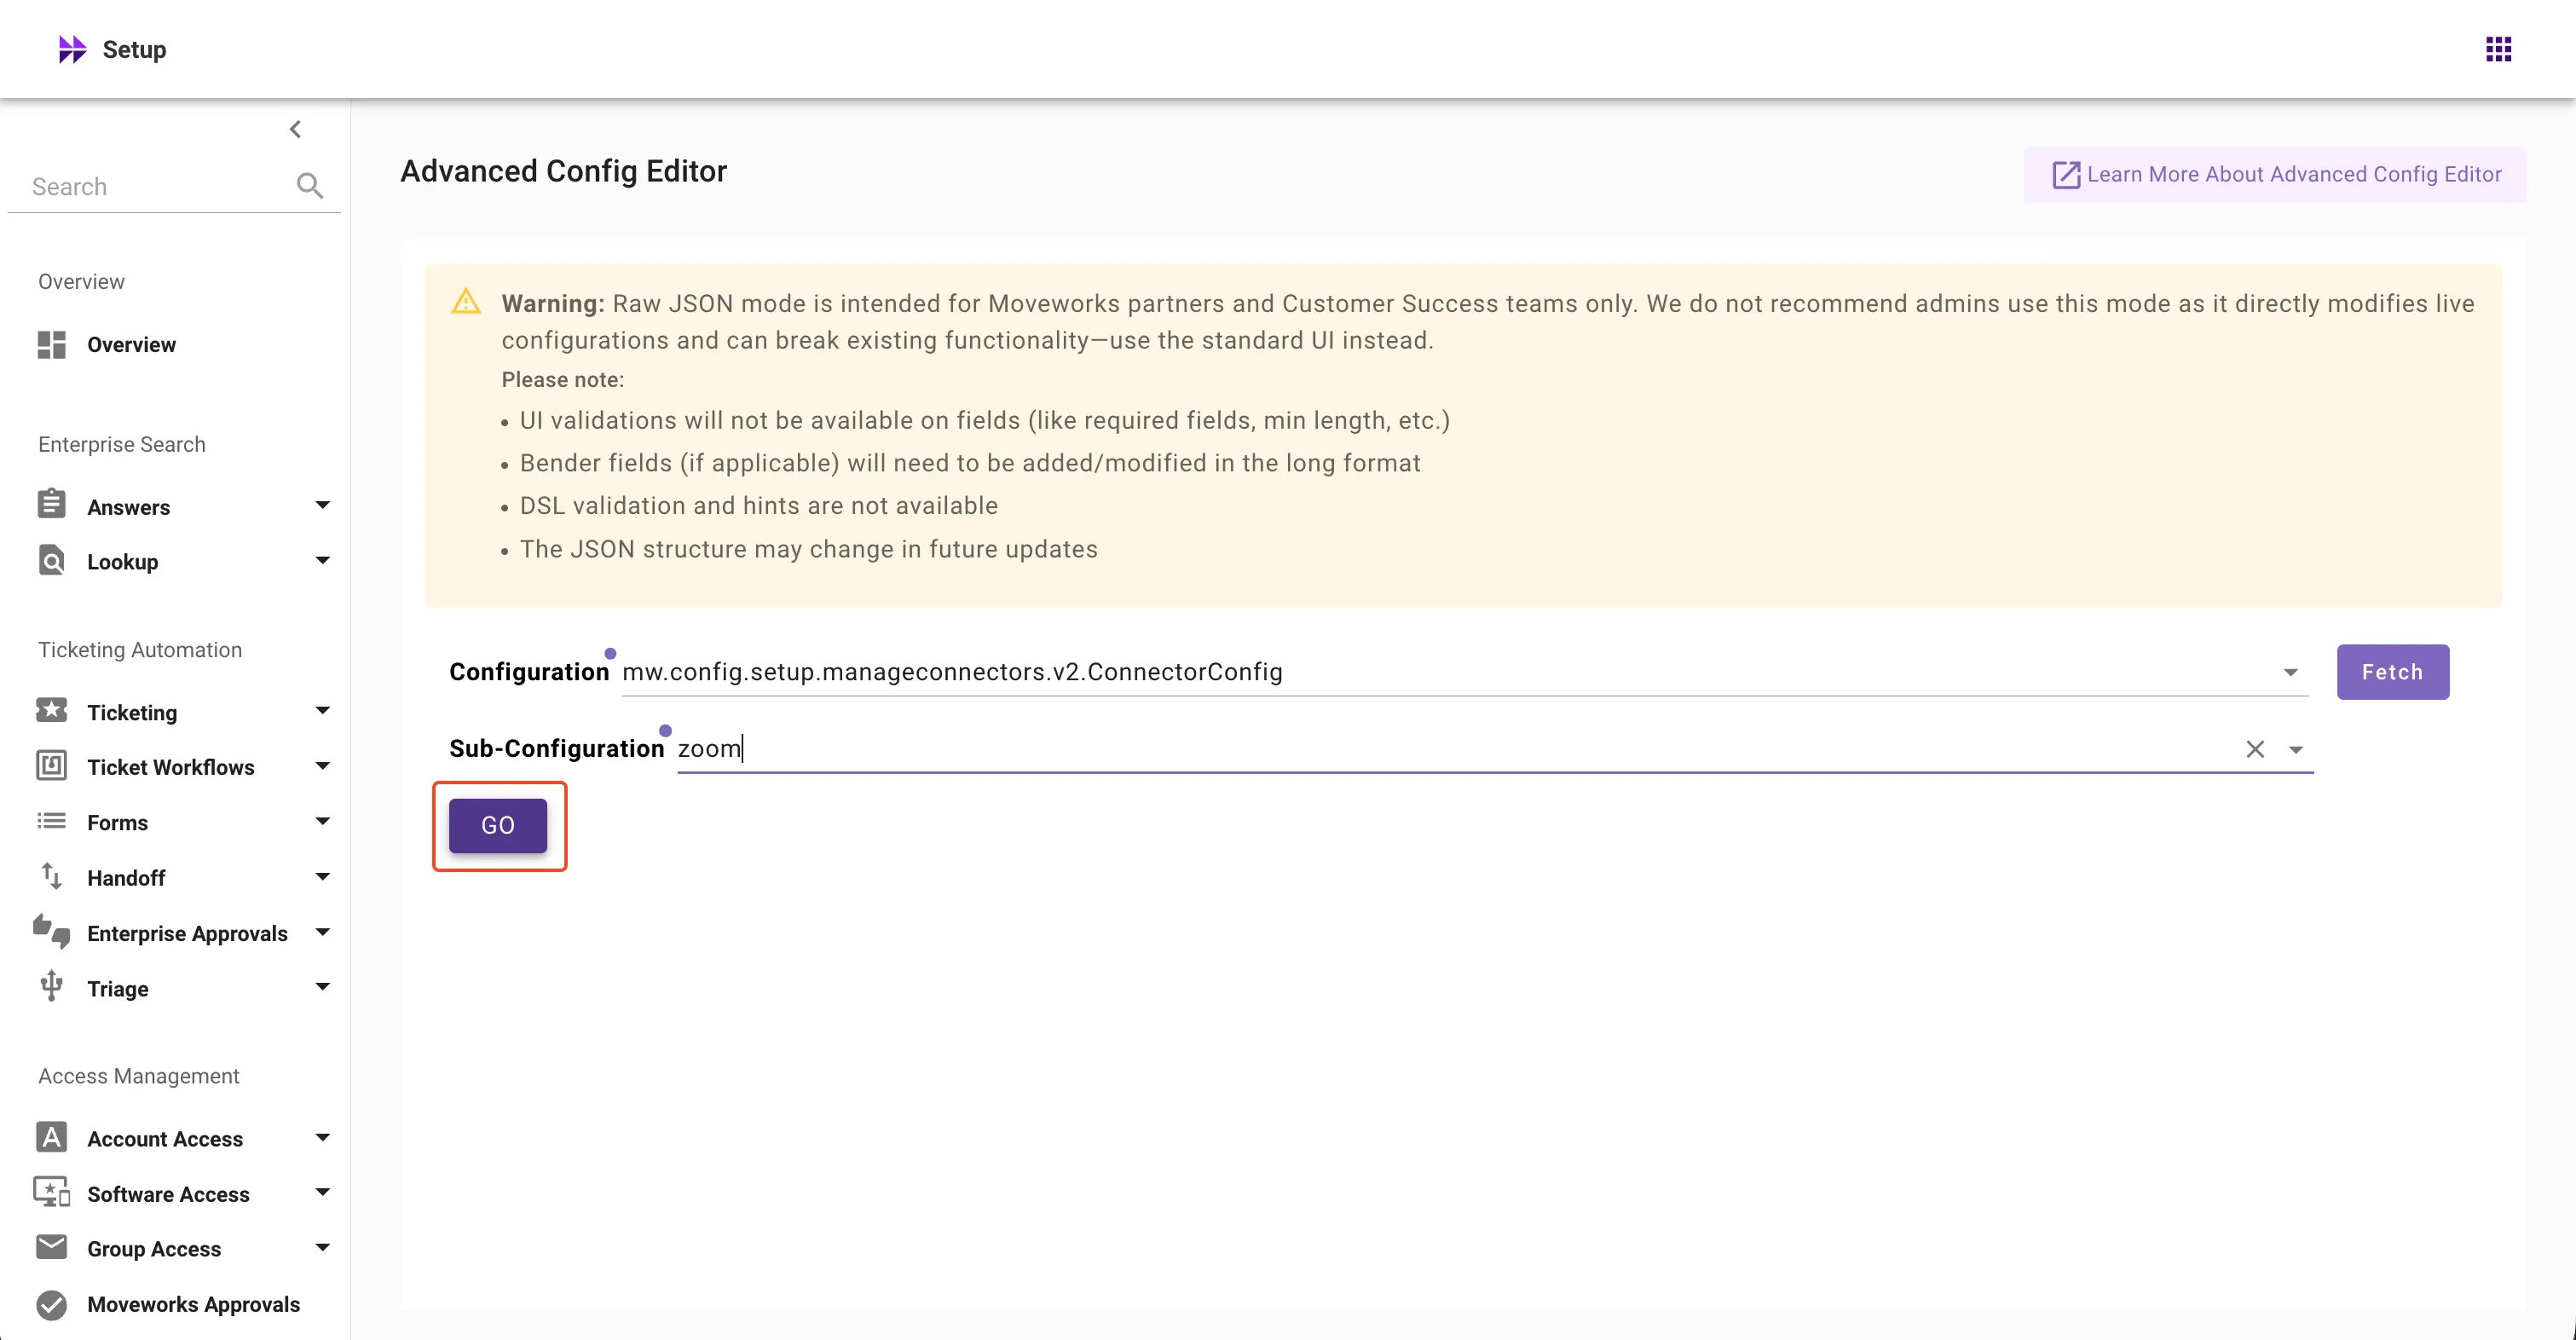Expand the Software Access arrow
Screen dimensions: 2576x1340
322,1193
